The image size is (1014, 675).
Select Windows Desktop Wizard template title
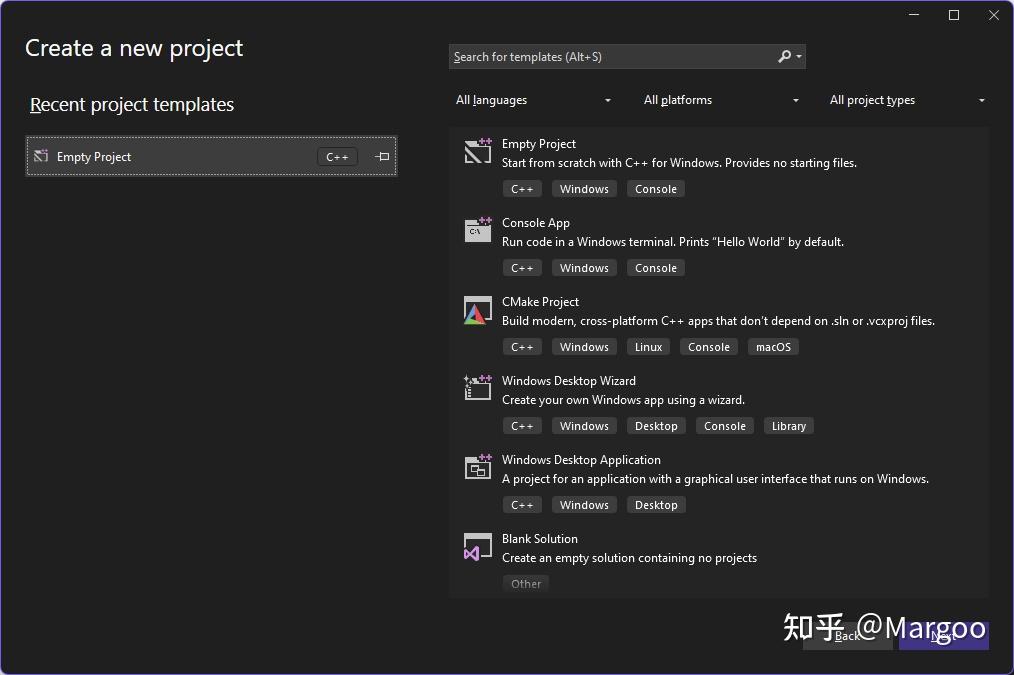pos(568,381)
